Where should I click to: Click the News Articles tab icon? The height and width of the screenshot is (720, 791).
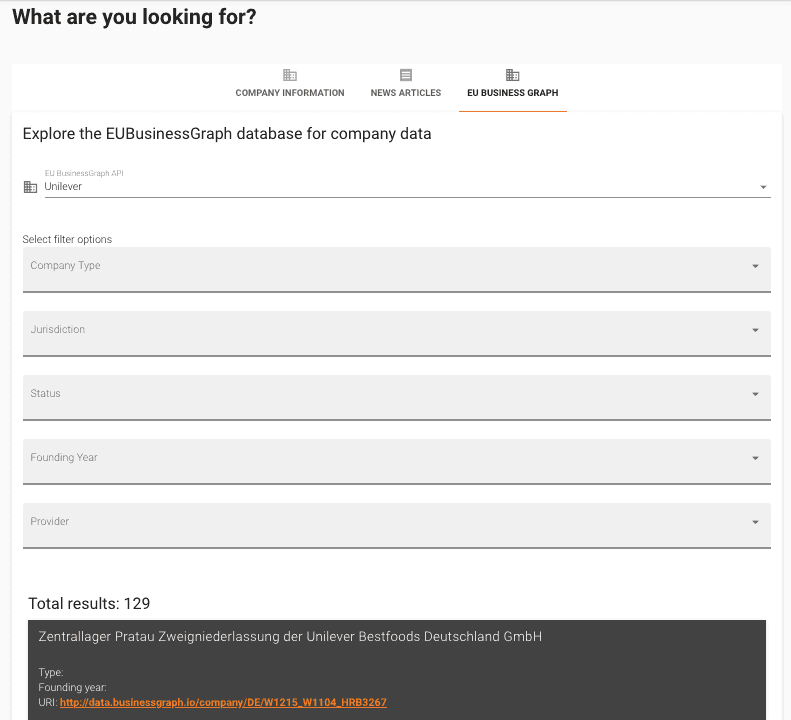406,75
